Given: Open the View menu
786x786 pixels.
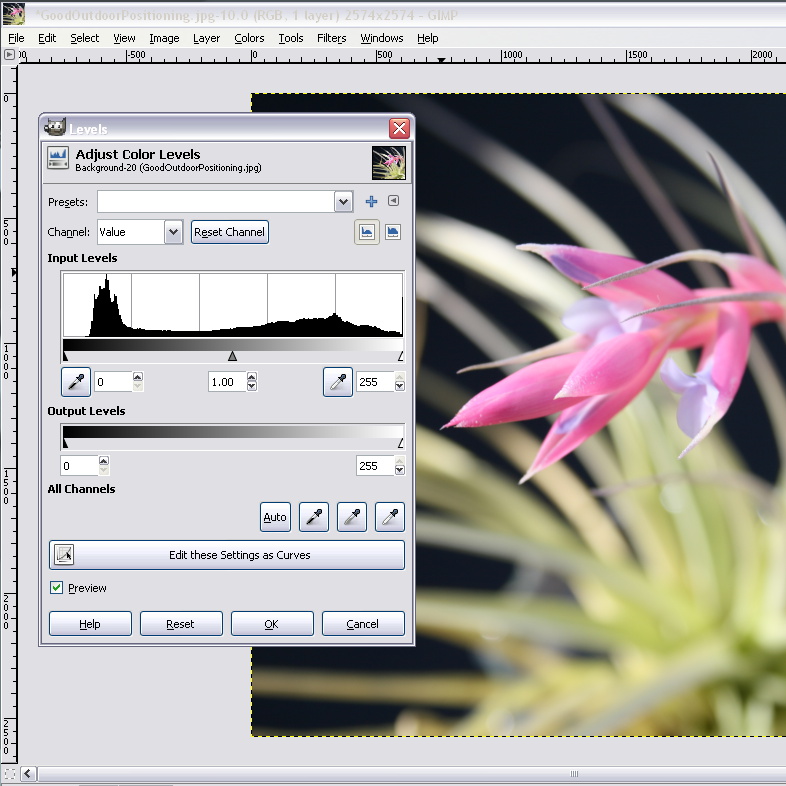Looking at the screenshot, I should [124, 38].
